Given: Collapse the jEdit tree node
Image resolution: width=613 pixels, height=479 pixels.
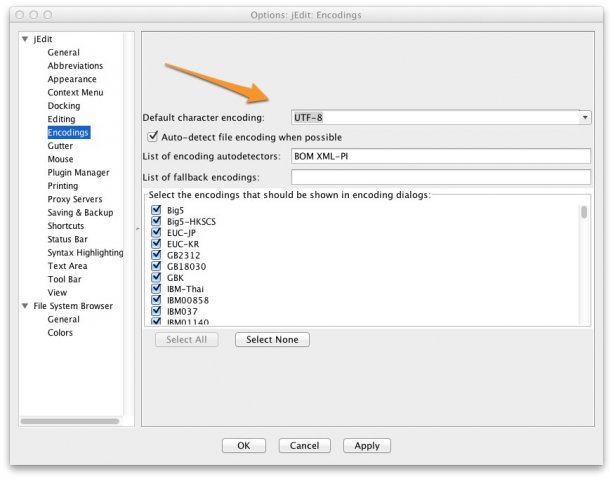Looking at the screenshot, I should 25,39.
